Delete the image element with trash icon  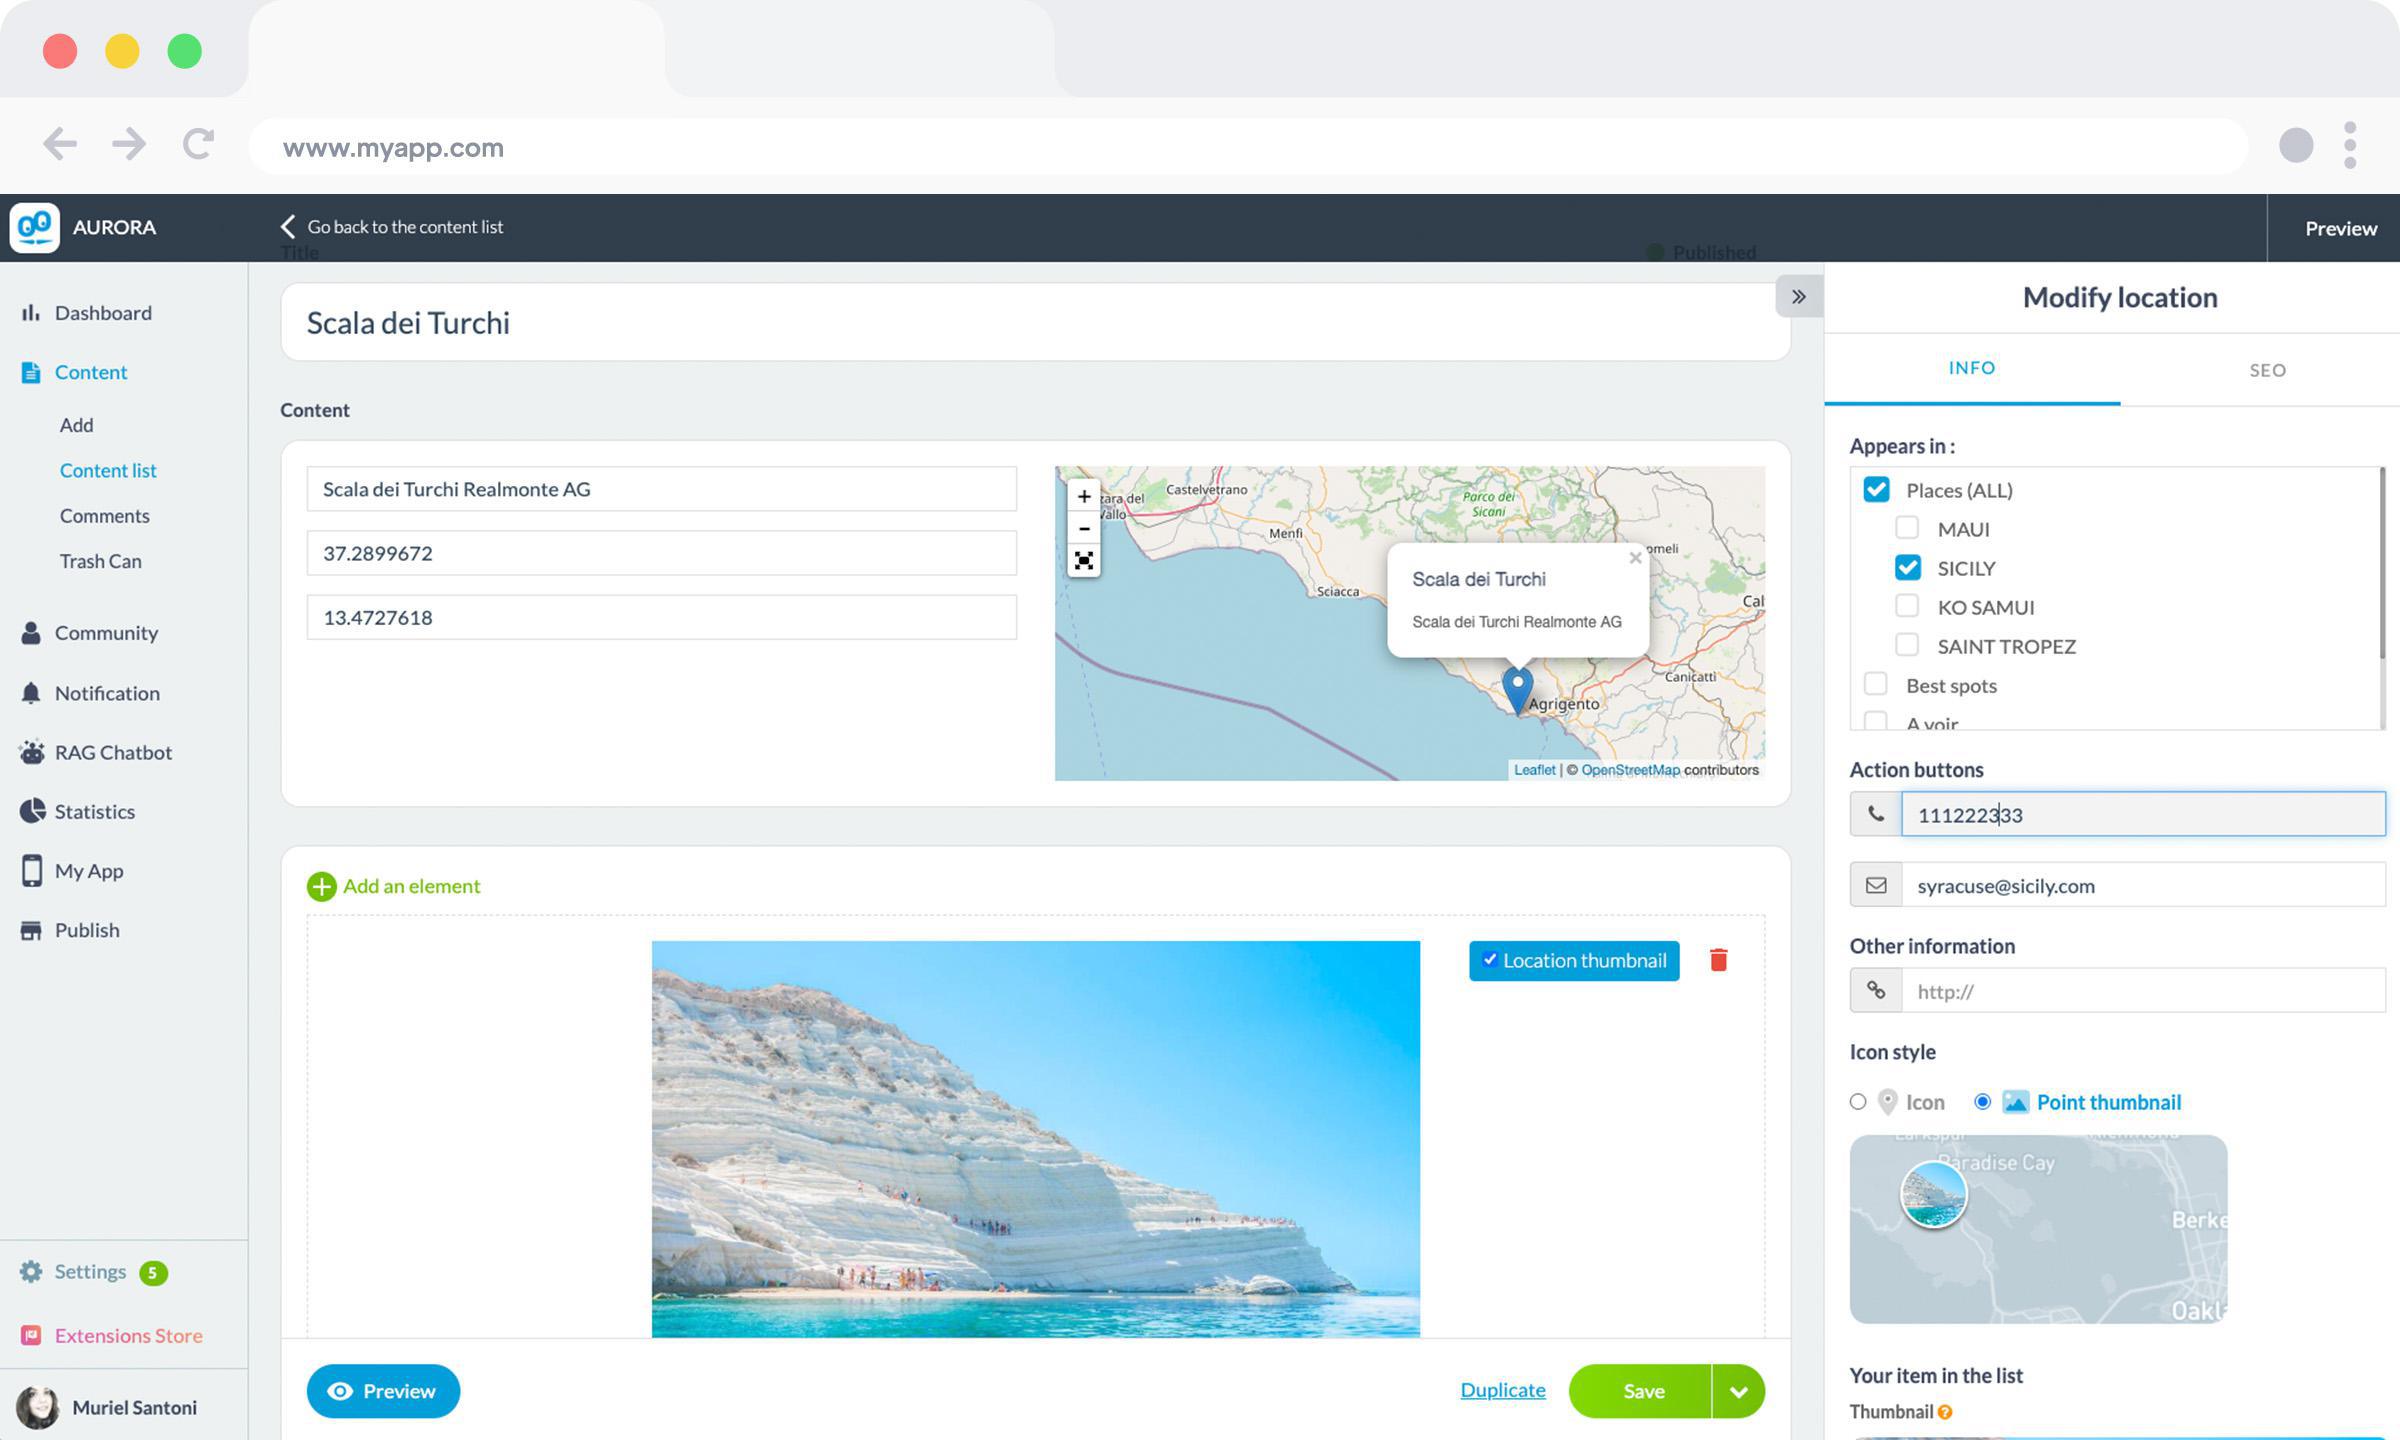1718,960
